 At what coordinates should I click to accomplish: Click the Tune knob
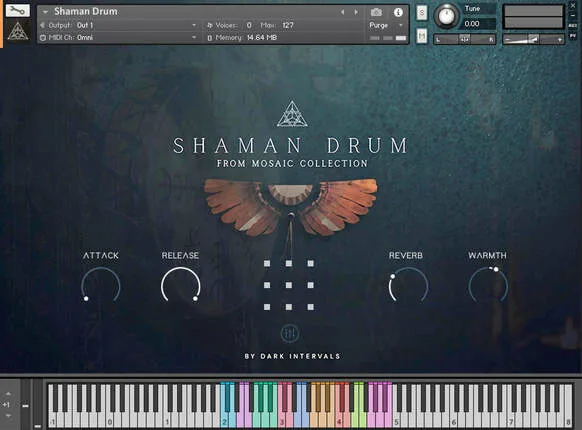tap(447, 16)
